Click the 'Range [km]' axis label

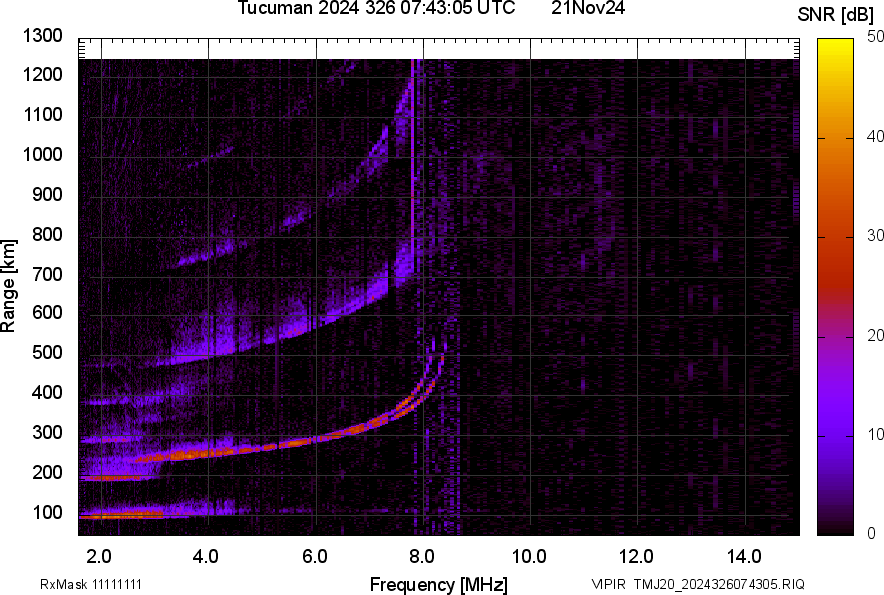pyautogui.click(x=8, y=286)
